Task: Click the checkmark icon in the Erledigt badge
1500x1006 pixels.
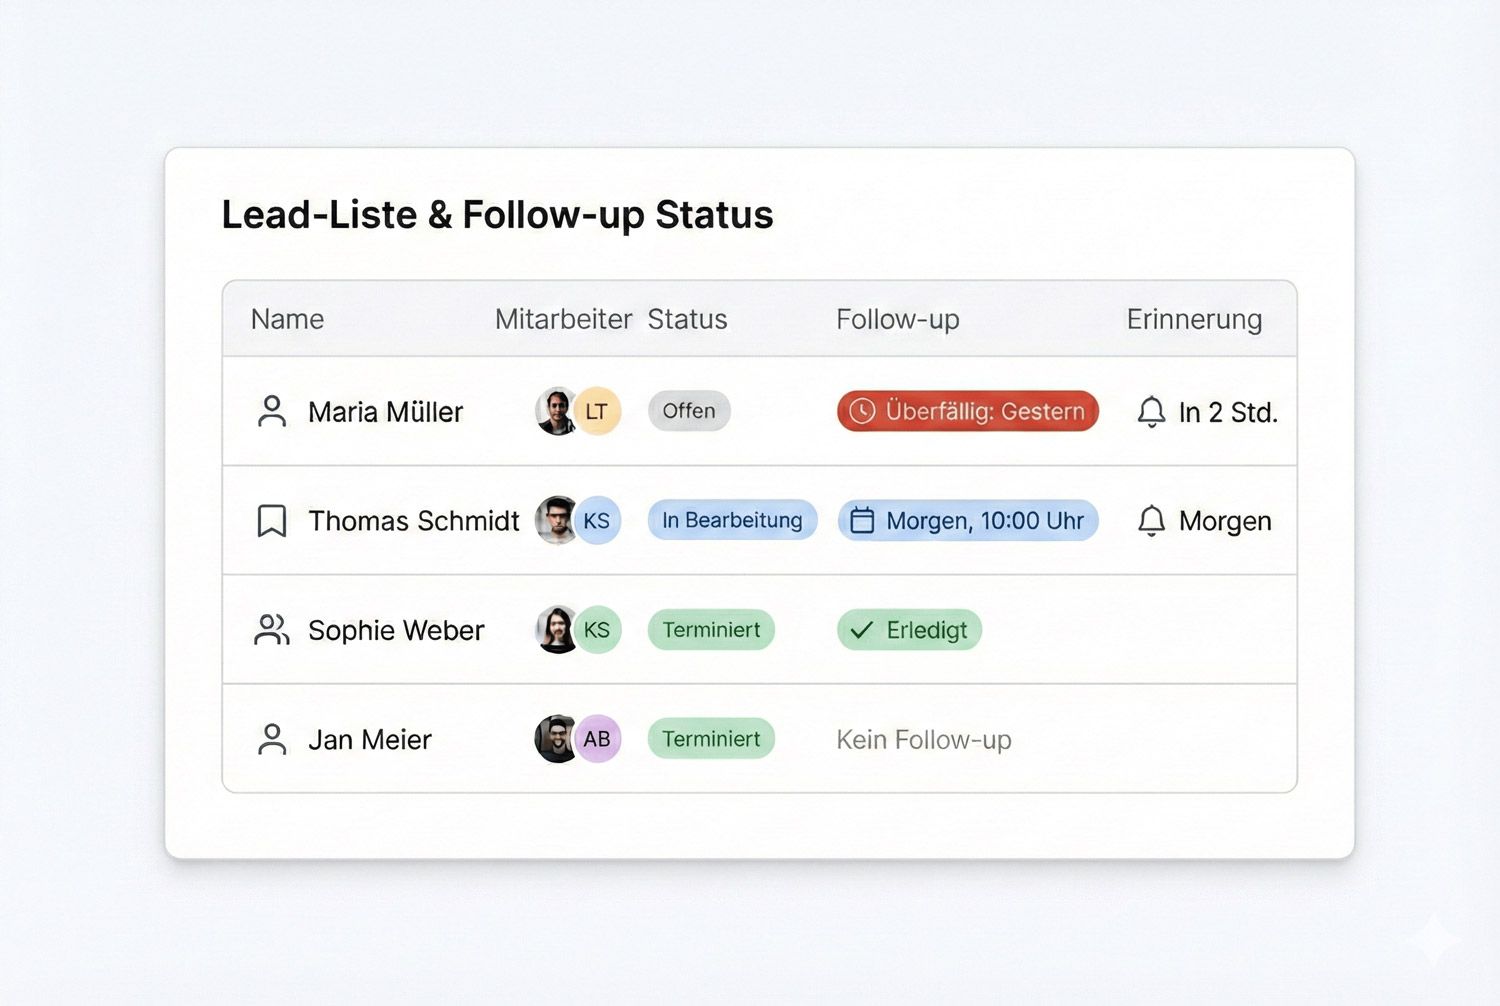Action: pyautogui.click(x=861, y=630)
